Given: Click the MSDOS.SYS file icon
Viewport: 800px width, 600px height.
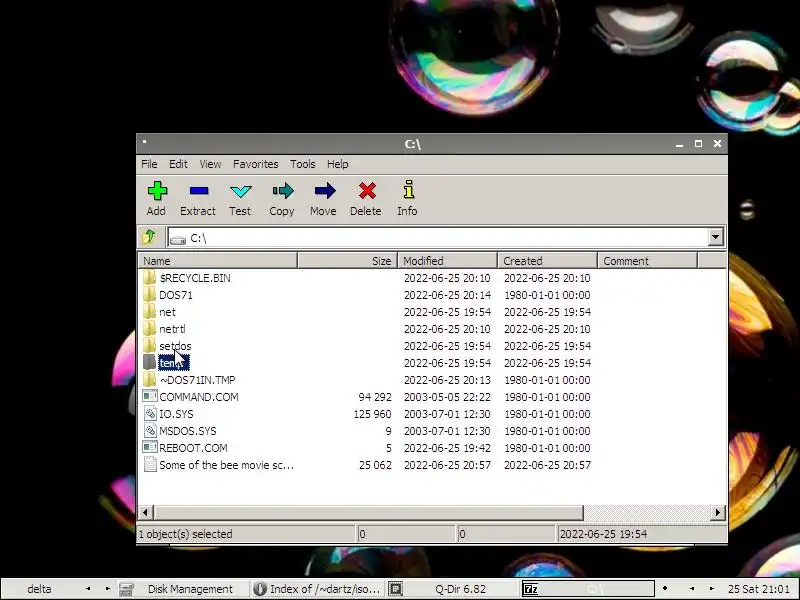Looking at the screenshot, I should [149, 431].
